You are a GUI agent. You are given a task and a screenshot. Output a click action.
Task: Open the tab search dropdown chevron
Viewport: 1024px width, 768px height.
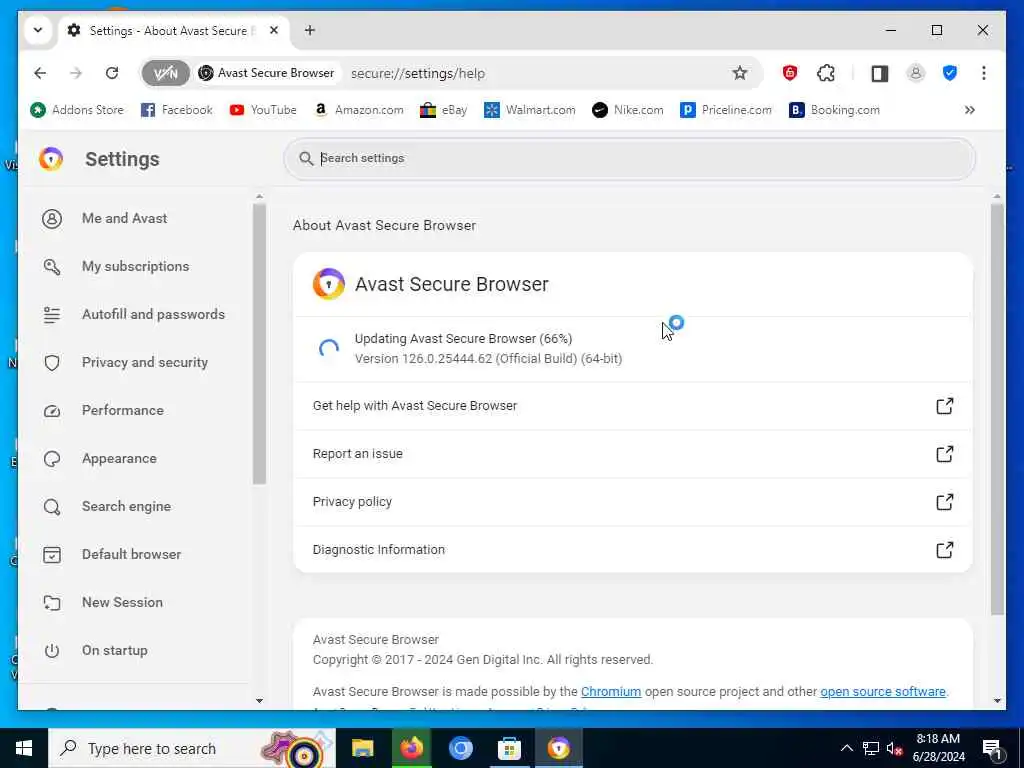pos(38,30)
